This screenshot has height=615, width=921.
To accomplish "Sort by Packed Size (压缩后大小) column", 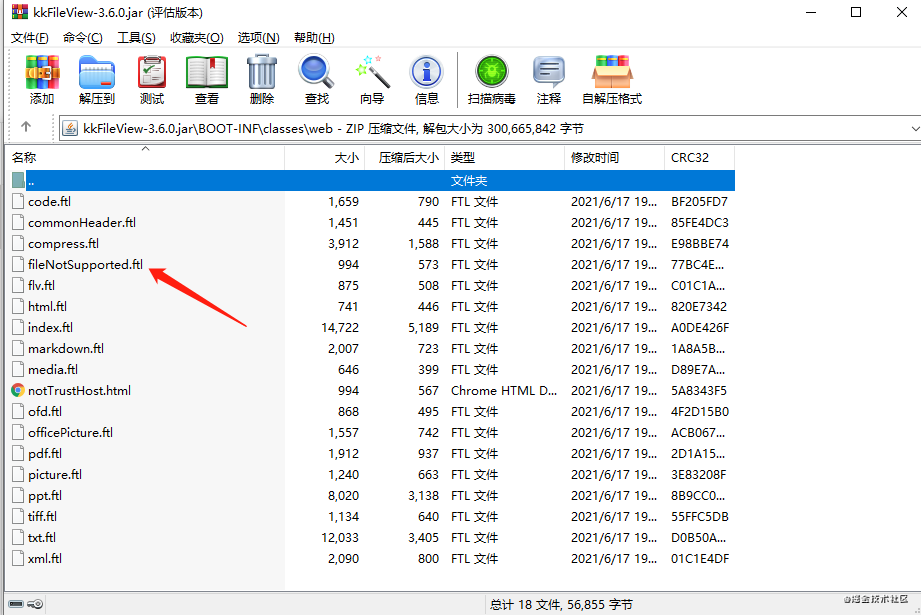I will point(405,157).
